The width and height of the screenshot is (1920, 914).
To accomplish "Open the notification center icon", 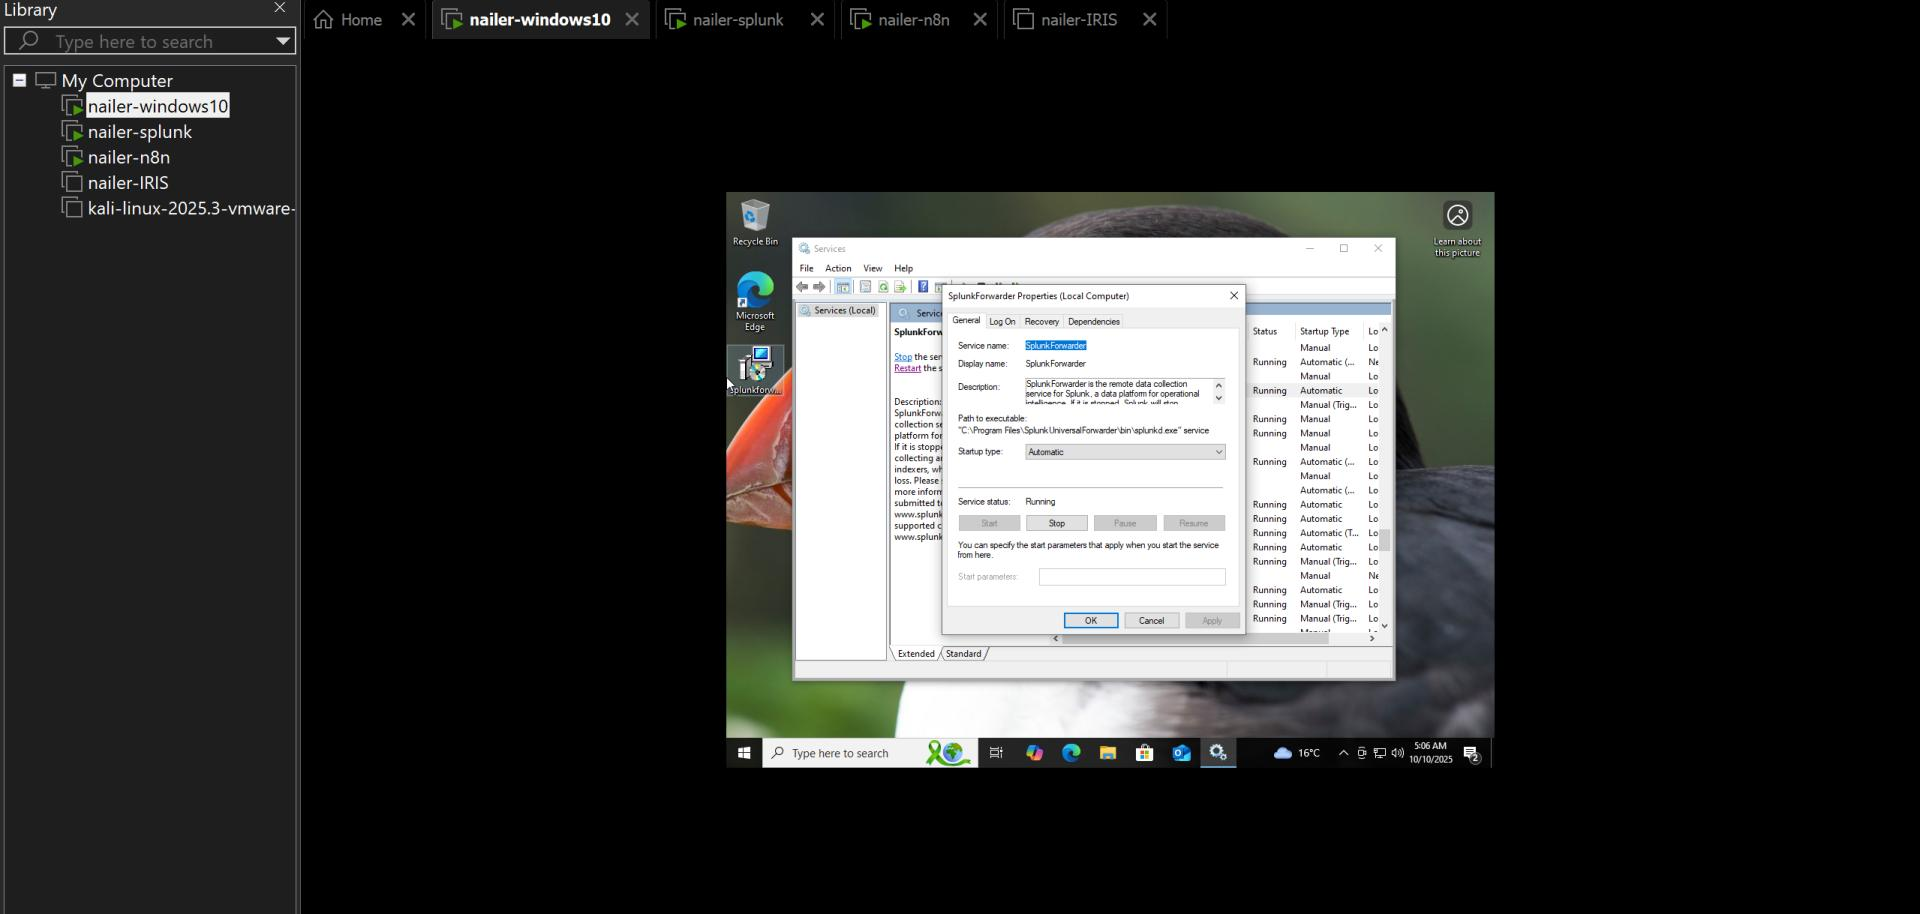I will coord(1472,753).
